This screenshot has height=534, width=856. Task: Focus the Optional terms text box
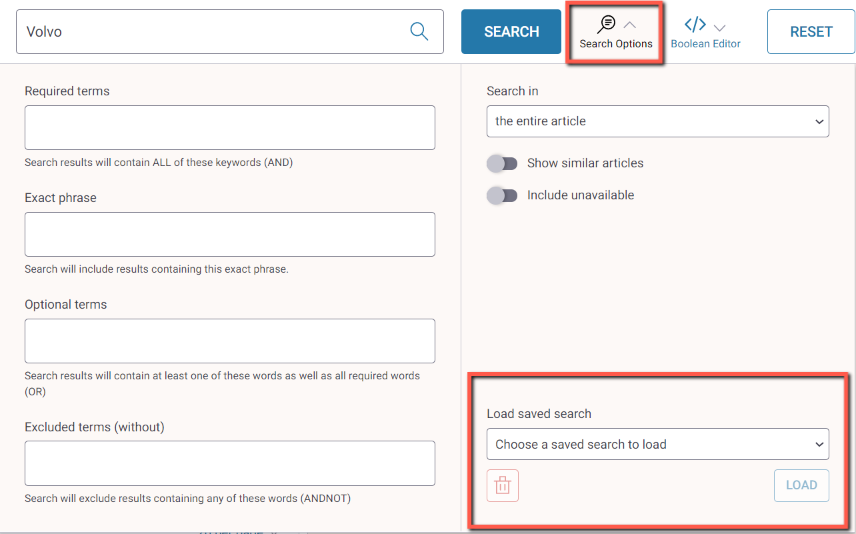tap(230, 341)
